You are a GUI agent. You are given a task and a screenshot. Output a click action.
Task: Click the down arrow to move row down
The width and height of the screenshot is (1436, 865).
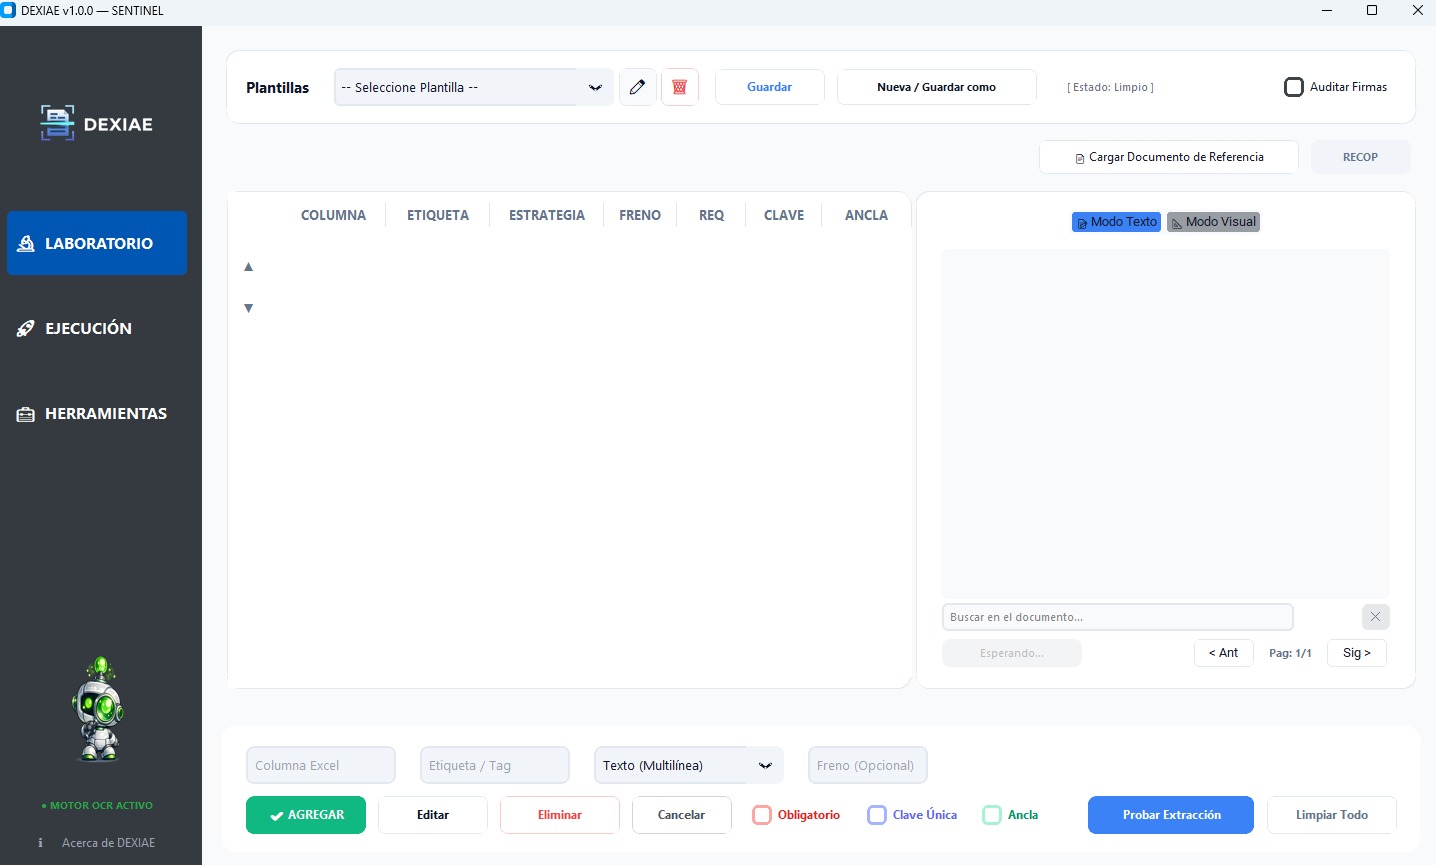pos(249,308)
